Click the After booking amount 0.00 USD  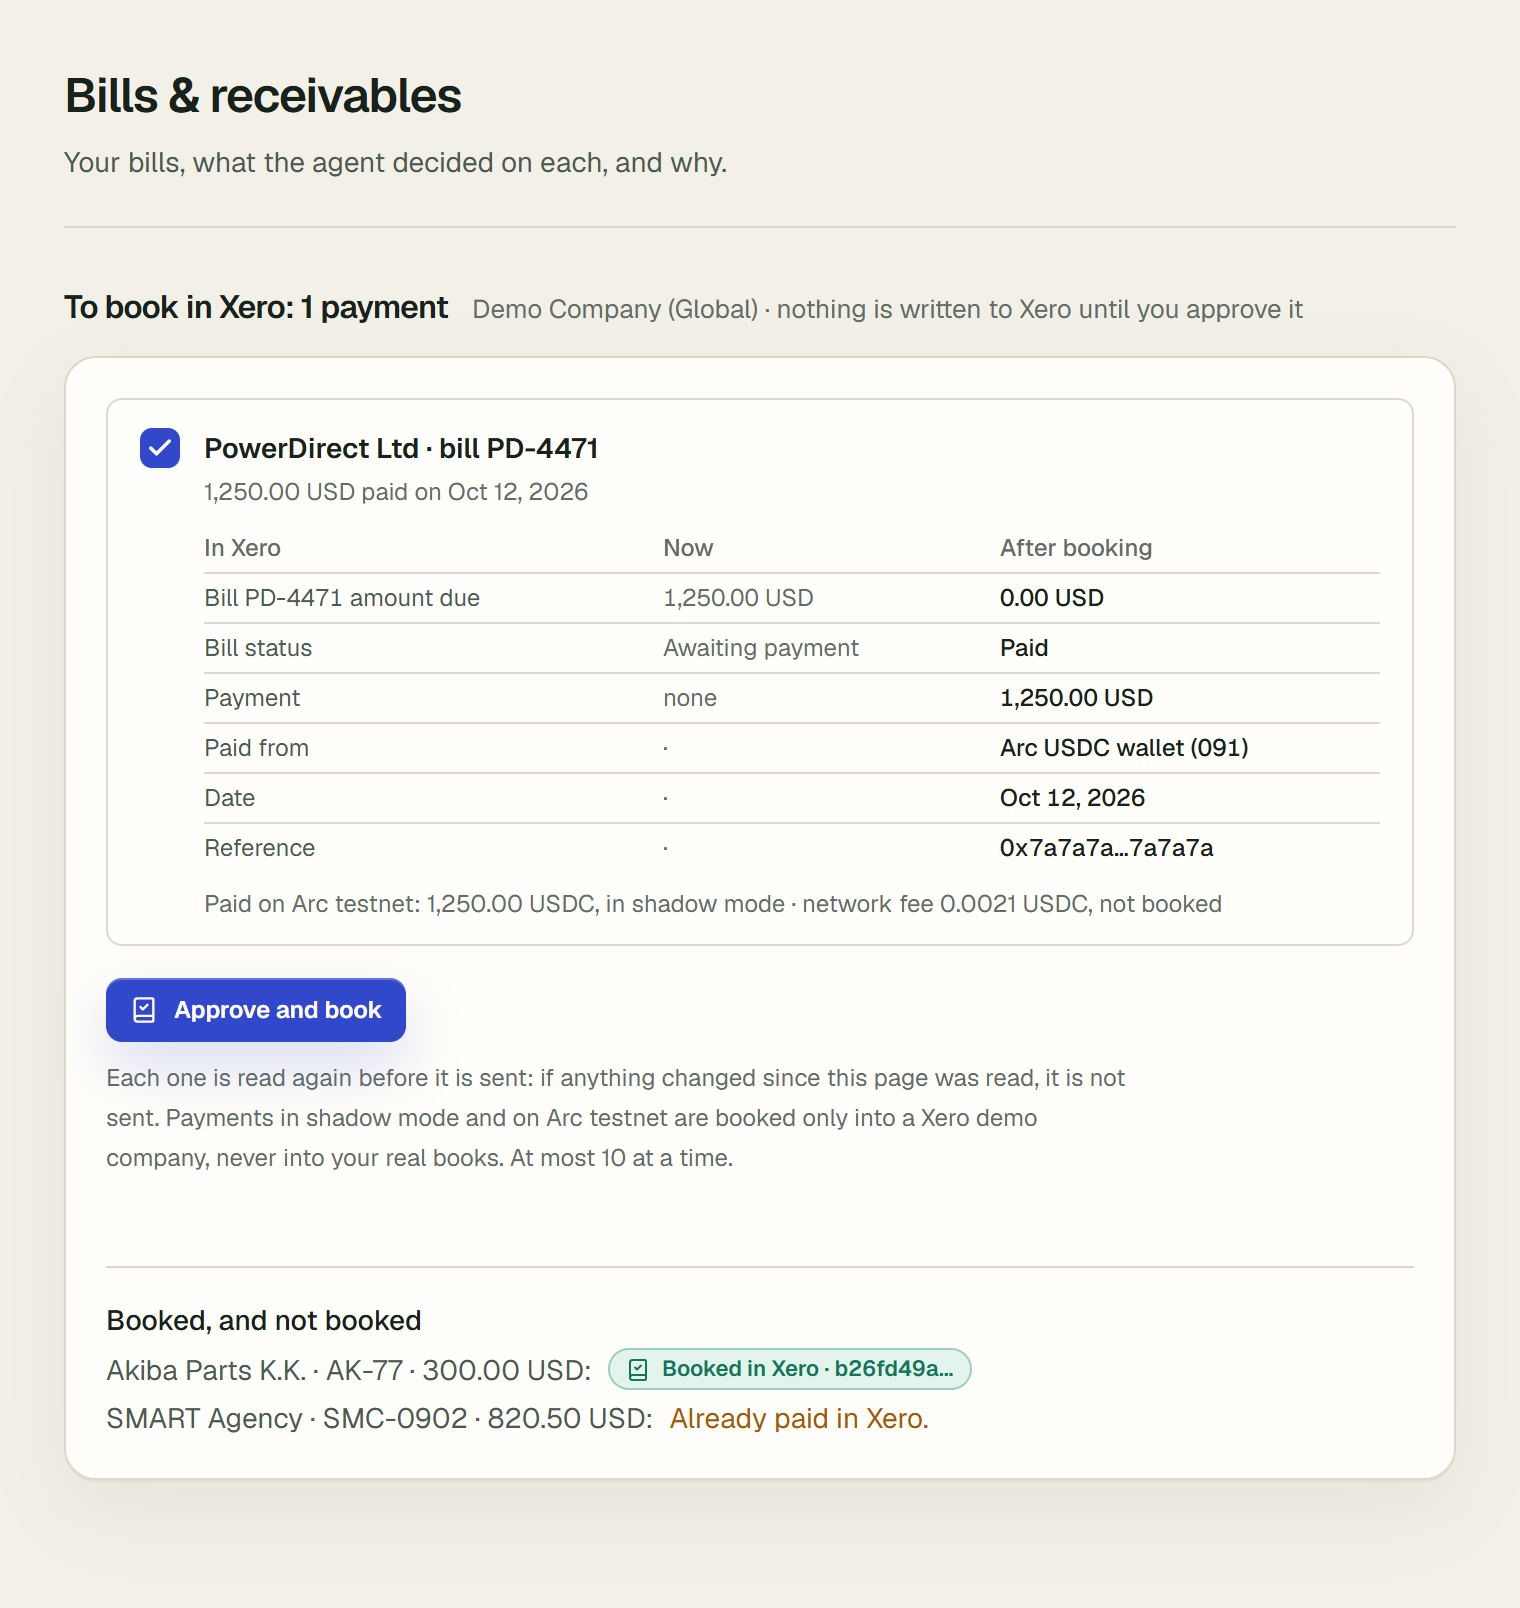coord(1052,598)
